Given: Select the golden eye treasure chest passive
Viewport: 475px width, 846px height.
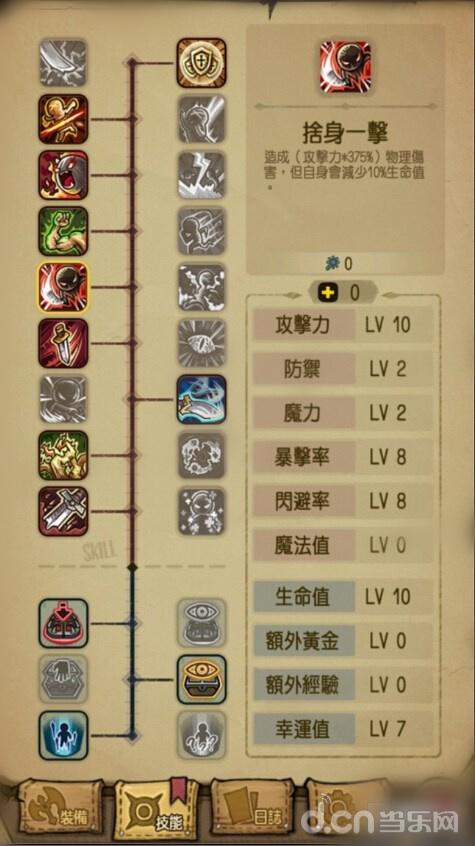Looking at the screenshot, I should (x=201, y=679).
